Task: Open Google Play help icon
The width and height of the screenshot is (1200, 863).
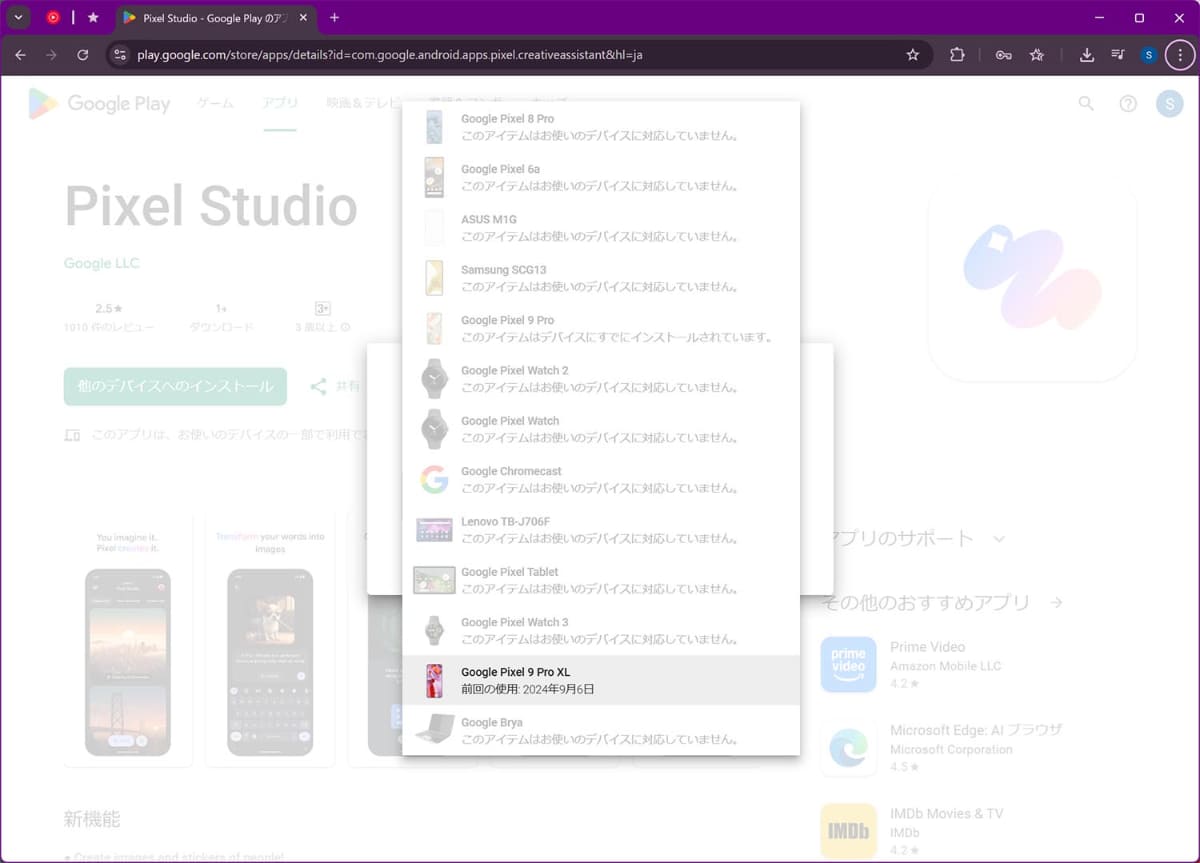Action: 1128,103
